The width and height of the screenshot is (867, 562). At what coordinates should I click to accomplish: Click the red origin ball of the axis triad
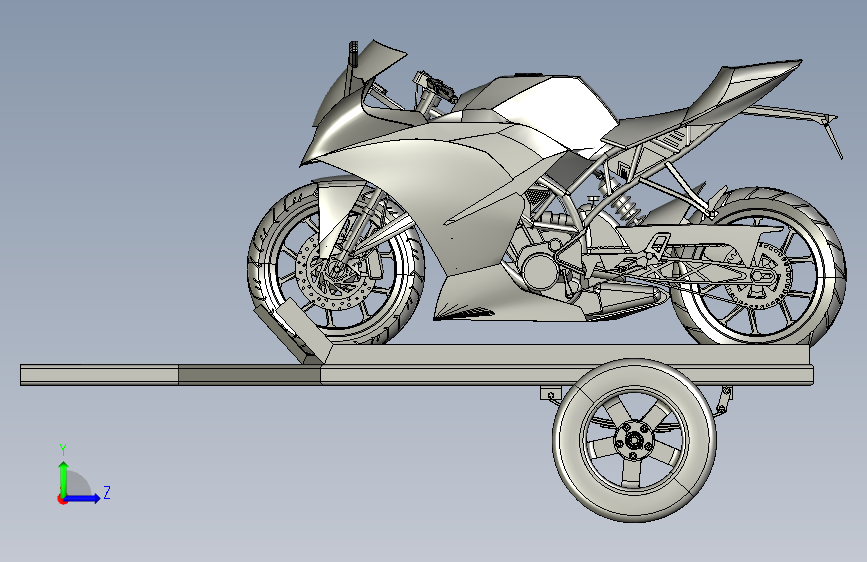62,499
